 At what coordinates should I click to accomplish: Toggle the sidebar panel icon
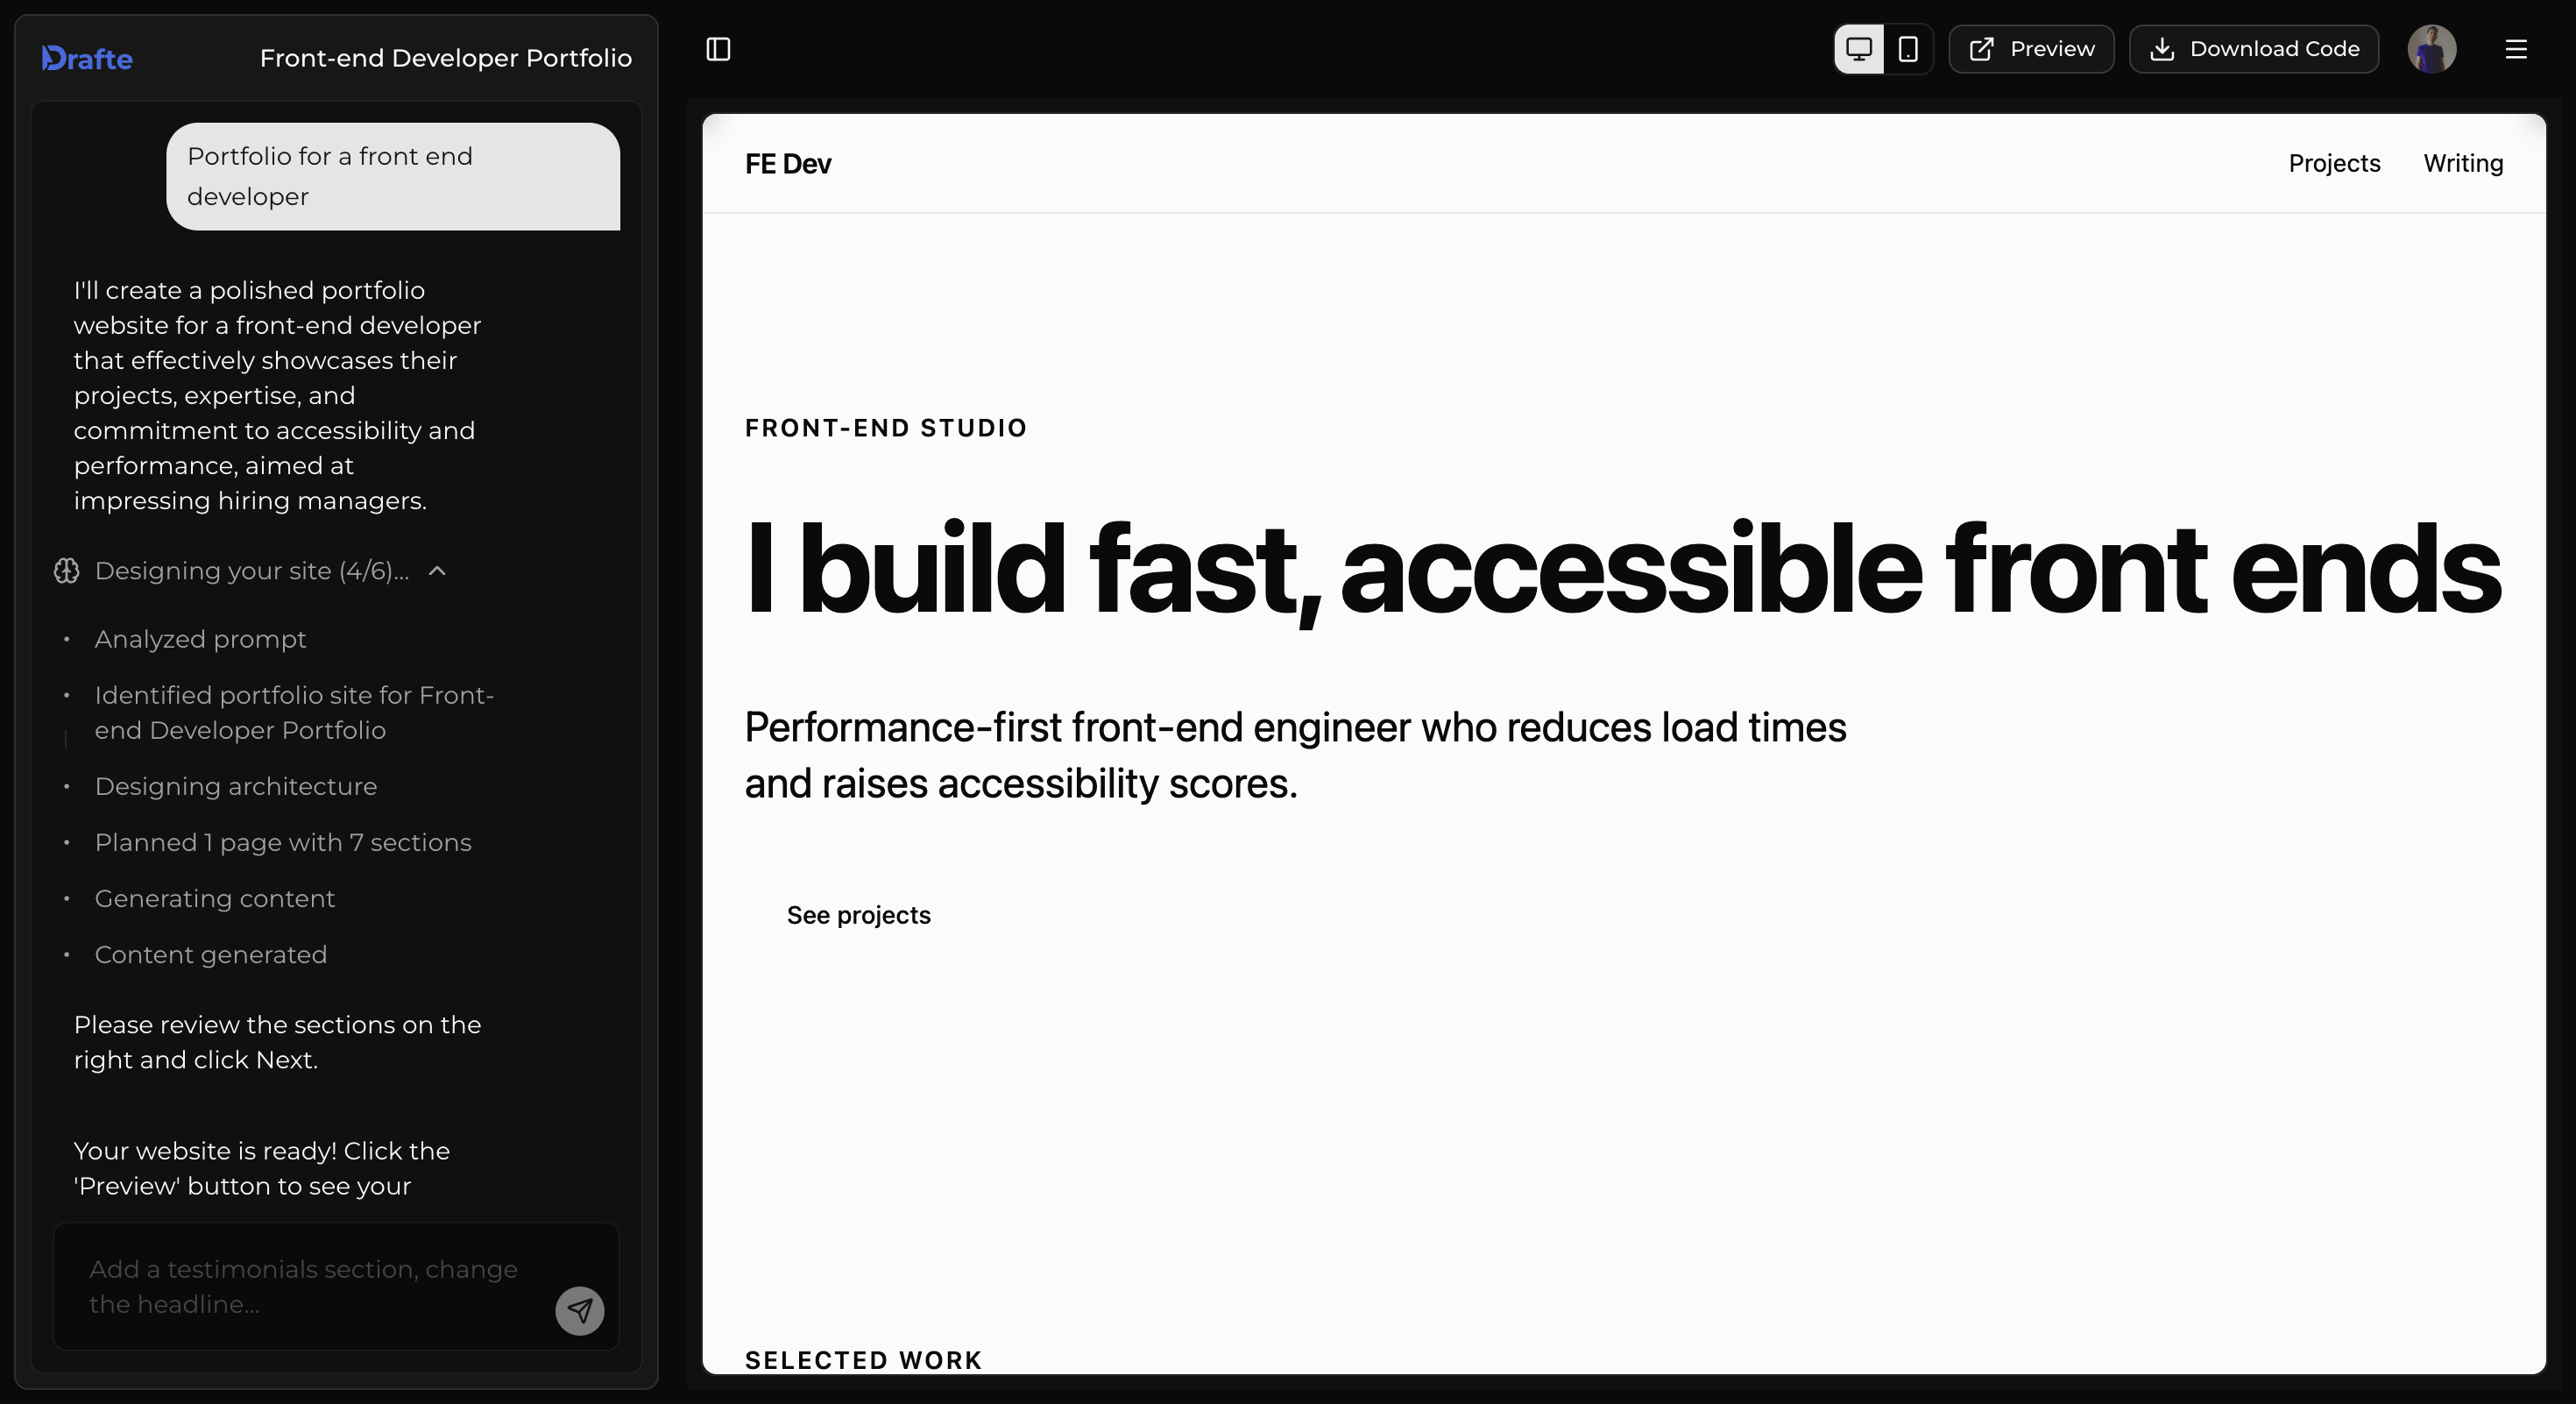pyautogui.click(x=718, y=49)
